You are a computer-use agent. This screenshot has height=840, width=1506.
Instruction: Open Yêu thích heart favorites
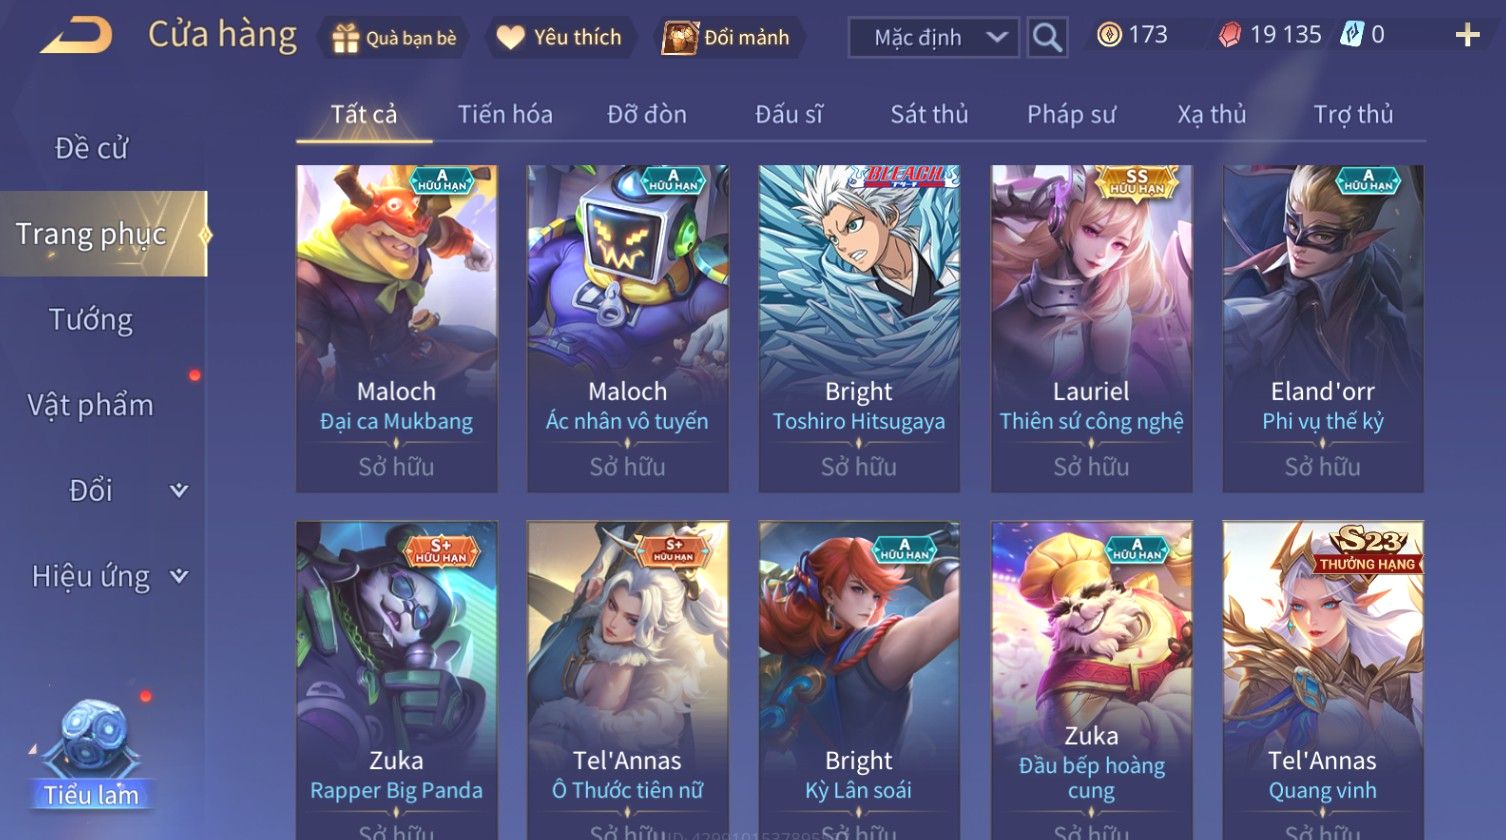[510, 38]
